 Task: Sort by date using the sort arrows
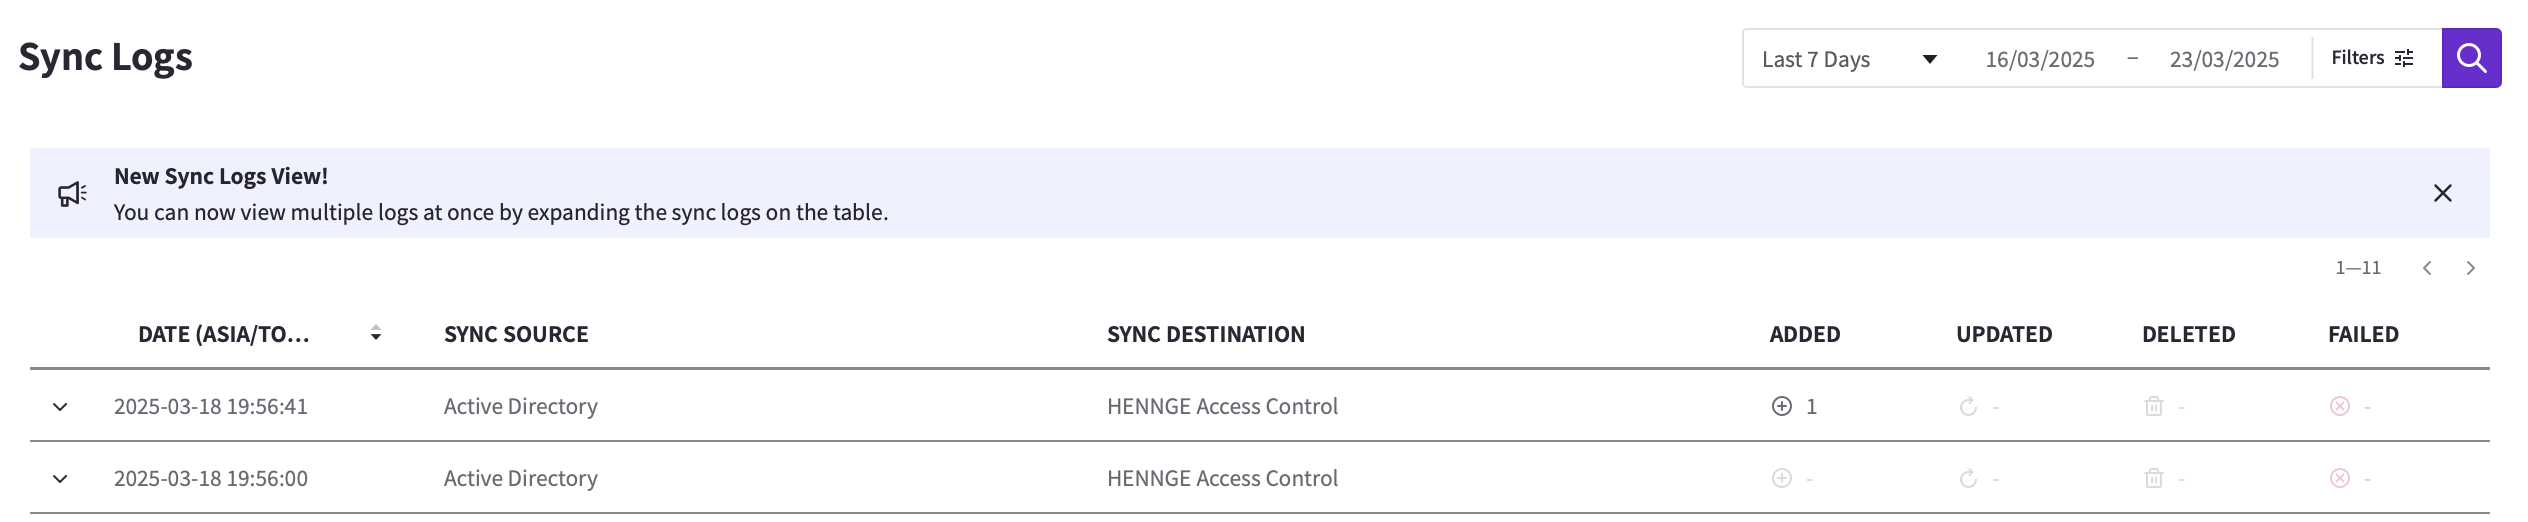point(376,333)
